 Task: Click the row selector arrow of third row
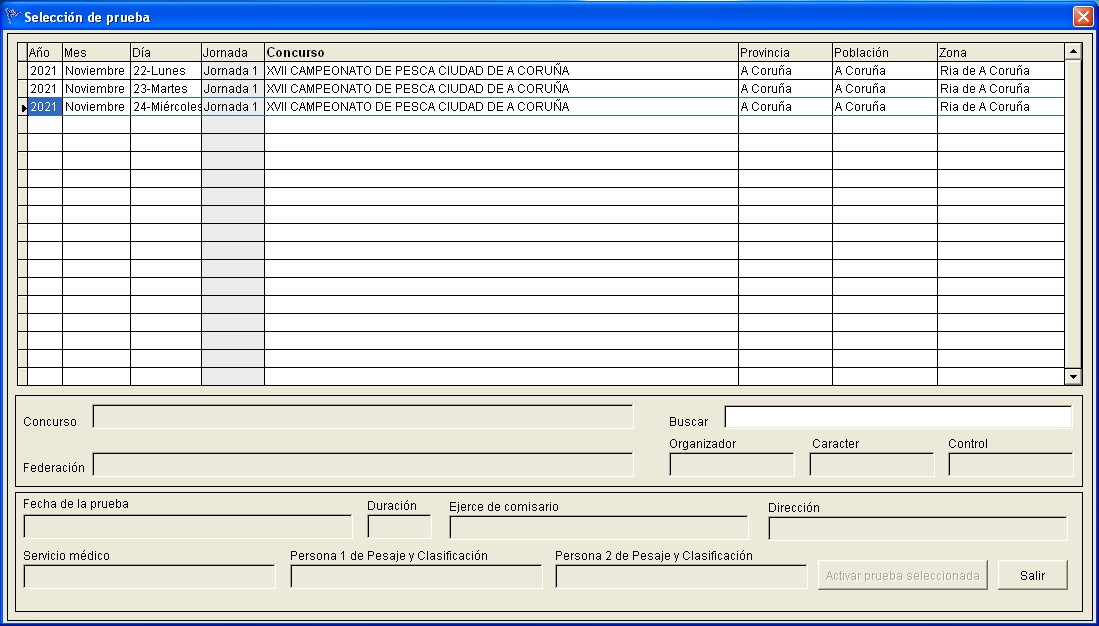coord(22,107)
